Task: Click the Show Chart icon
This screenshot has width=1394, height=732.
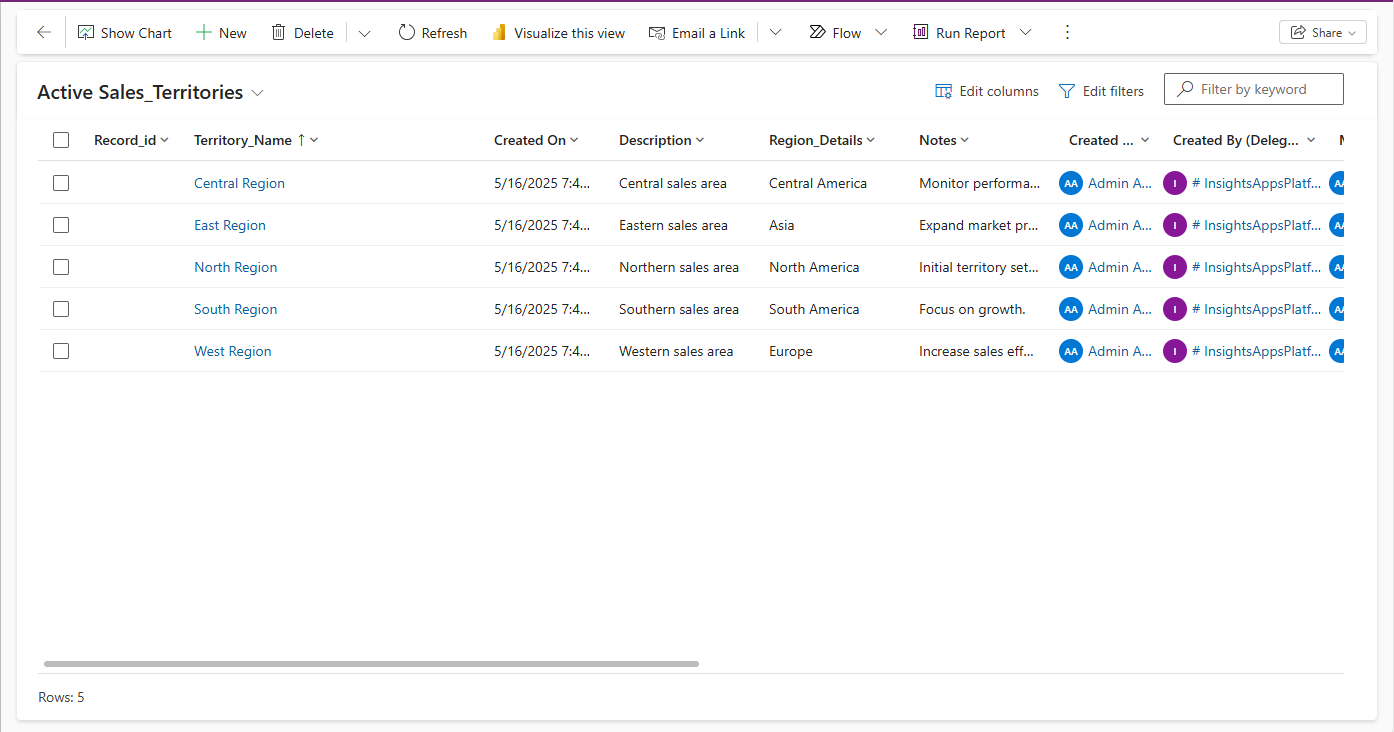Action: [87, 33]
